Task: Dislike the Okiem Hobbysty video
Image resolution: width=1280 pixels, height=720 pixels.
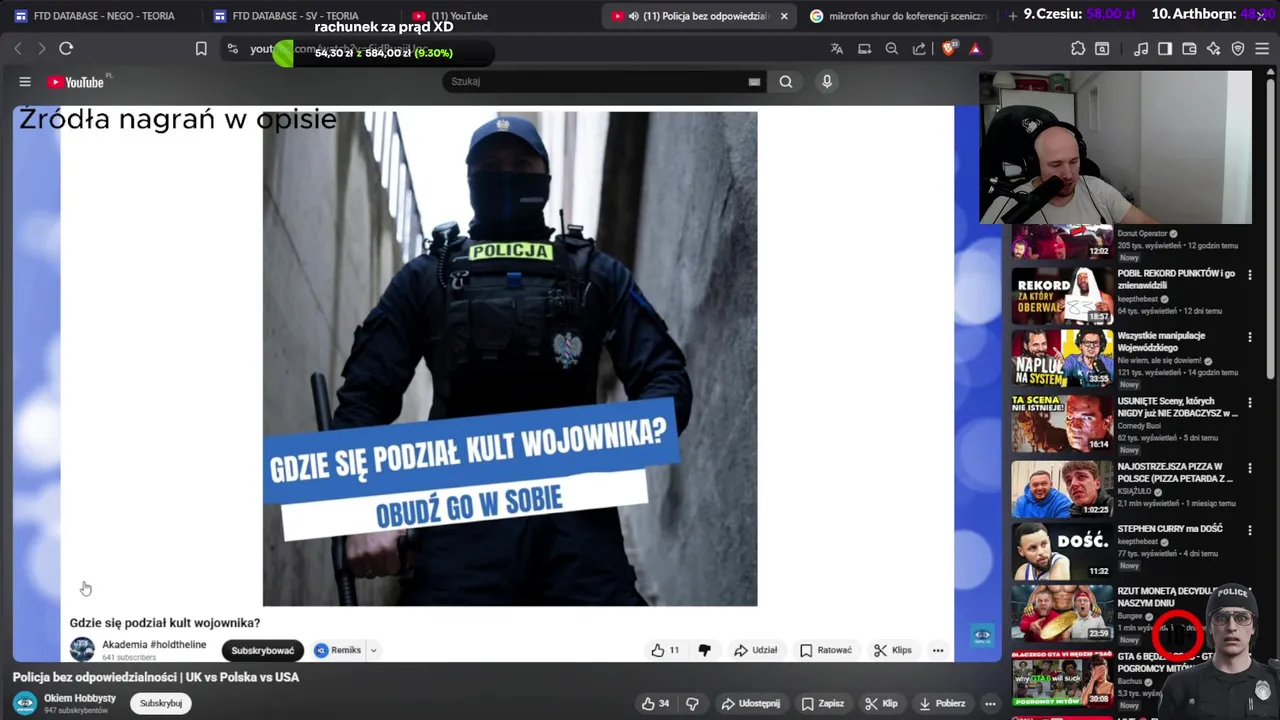Action: coord(692,703)
